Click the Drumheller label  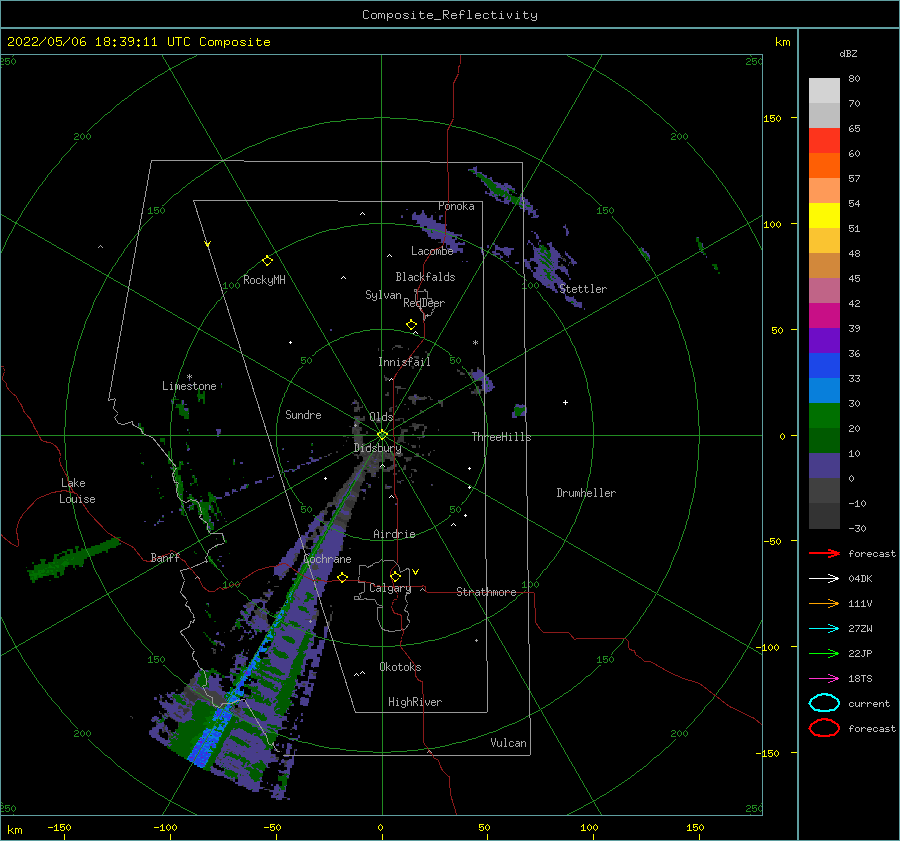(x=586, y=493)
